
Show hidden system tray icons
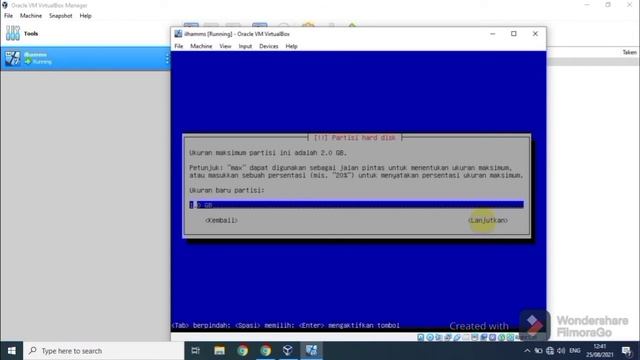point(527,351)
